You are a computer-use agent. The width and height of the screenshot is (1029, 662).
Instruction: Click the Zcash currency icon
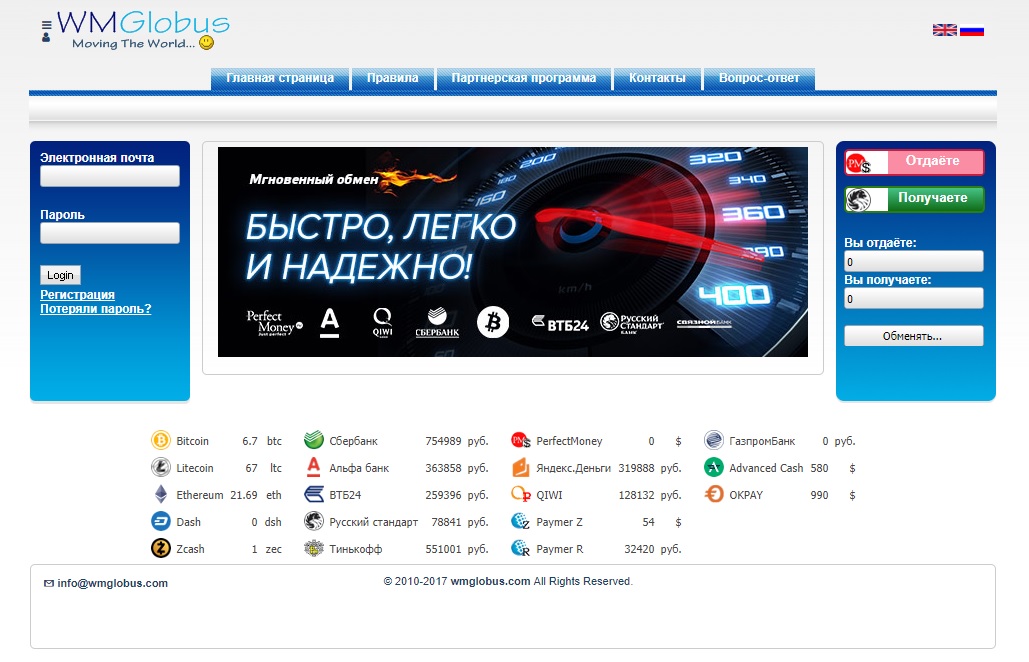pyautogui.click(x=161, y=548)
